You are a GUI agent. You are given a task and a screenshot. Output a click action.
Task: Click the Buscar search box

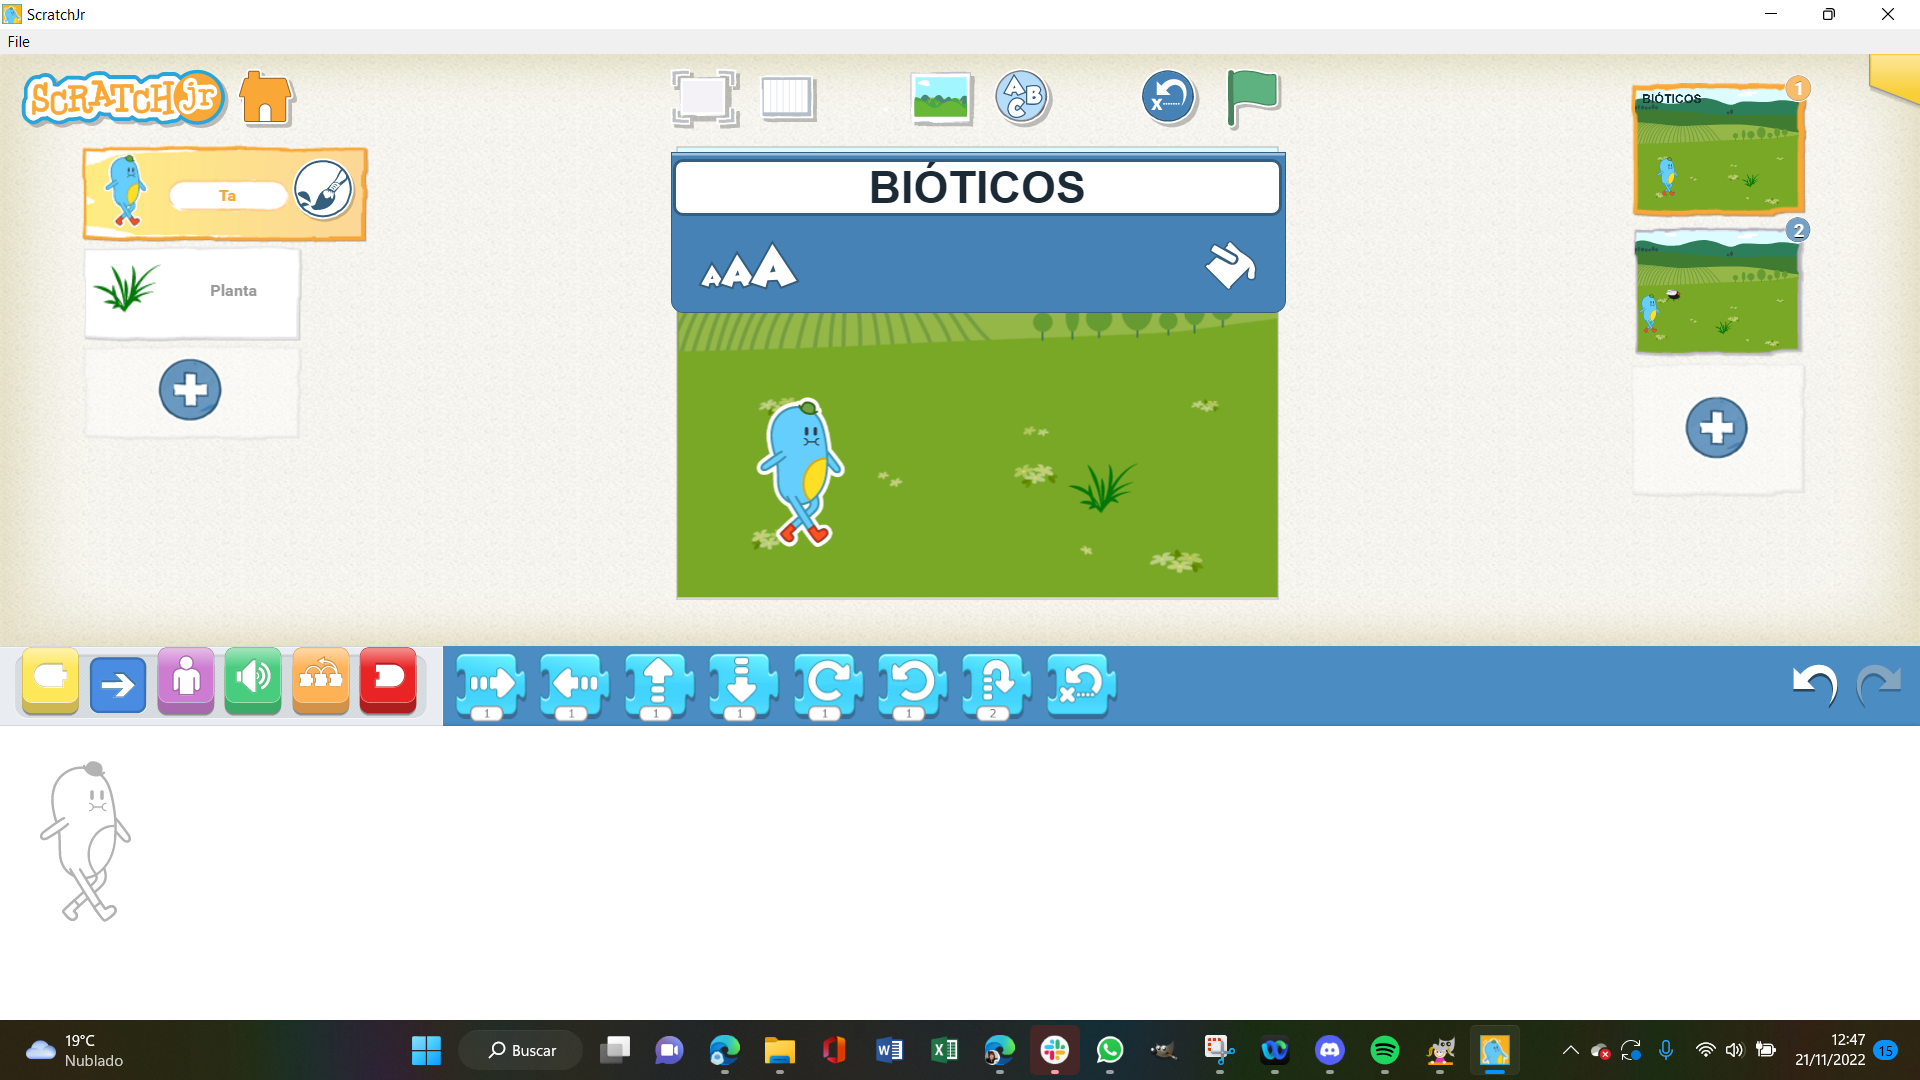521,1050
